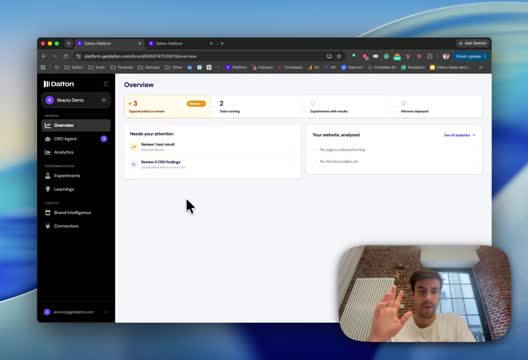
Task: Open the Learnings page
Action: point(76,189)
